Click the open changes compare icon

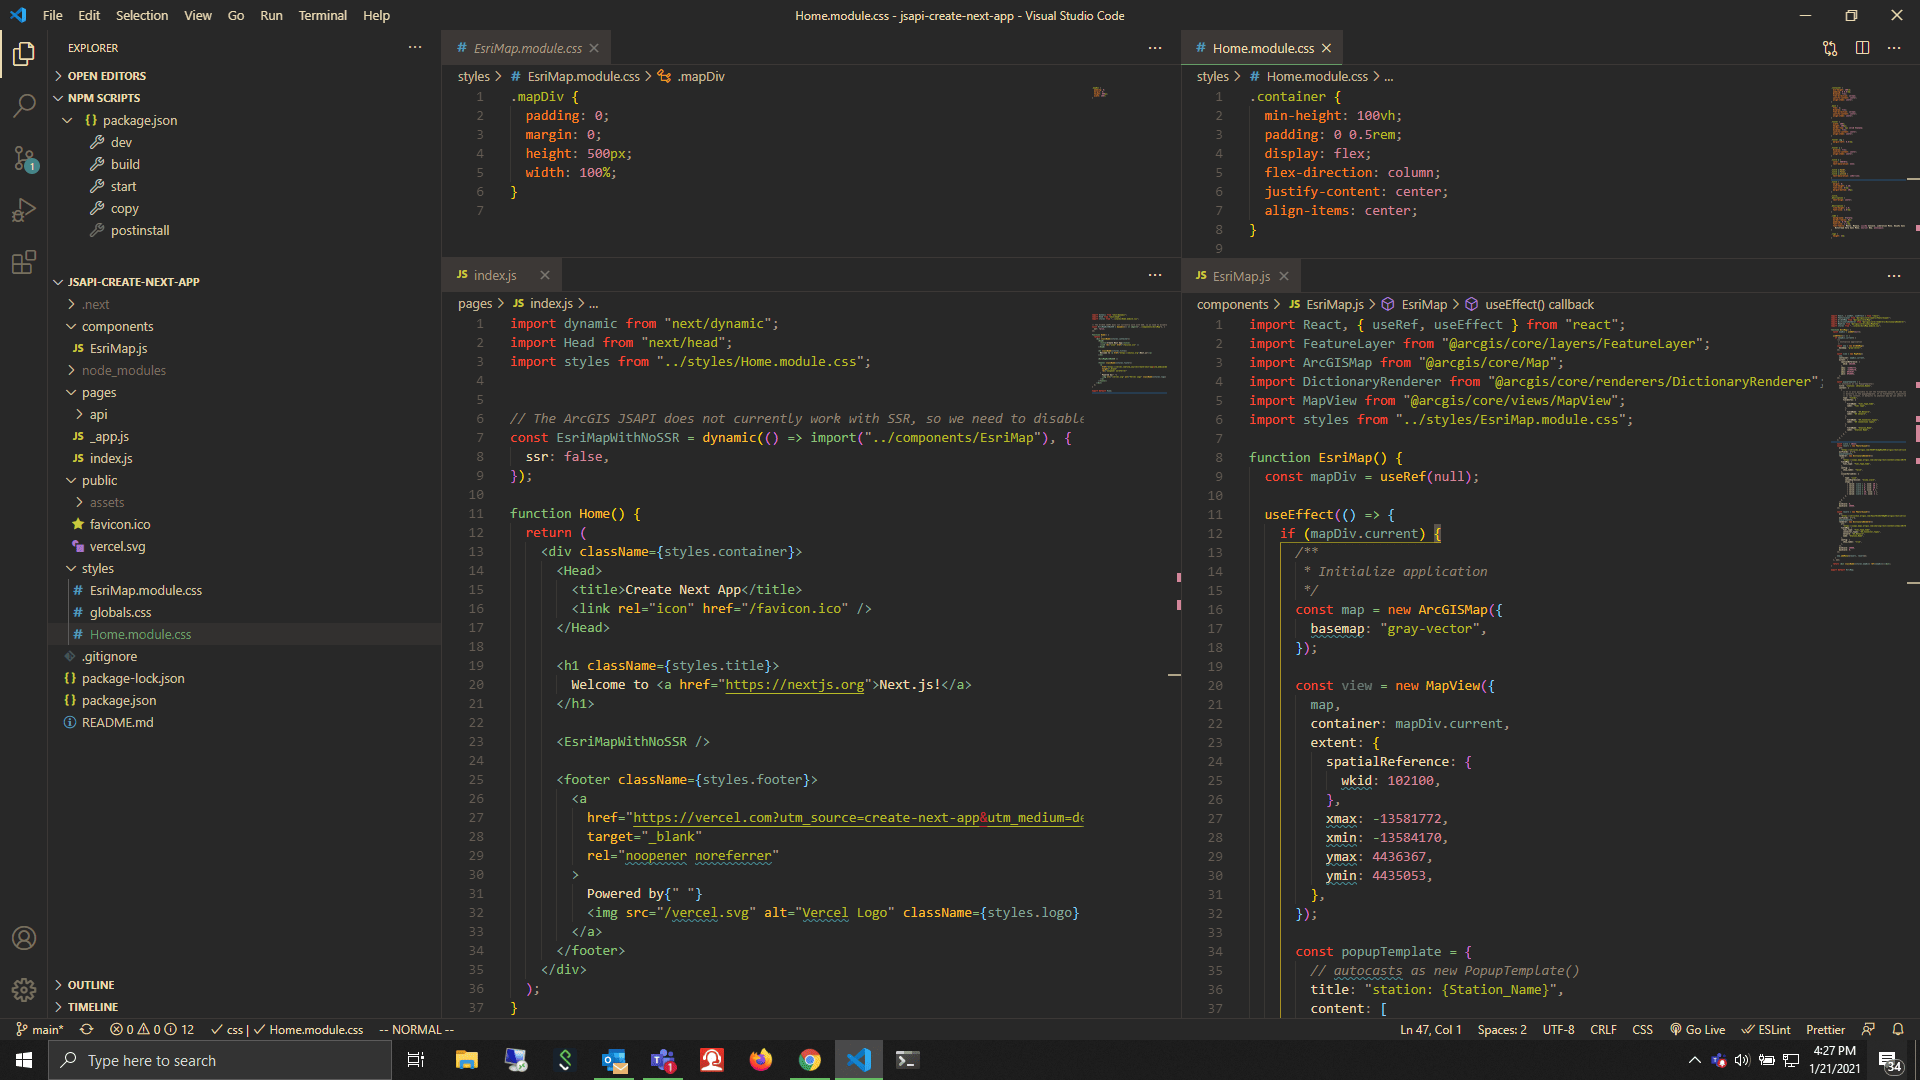pos(1830,48)
